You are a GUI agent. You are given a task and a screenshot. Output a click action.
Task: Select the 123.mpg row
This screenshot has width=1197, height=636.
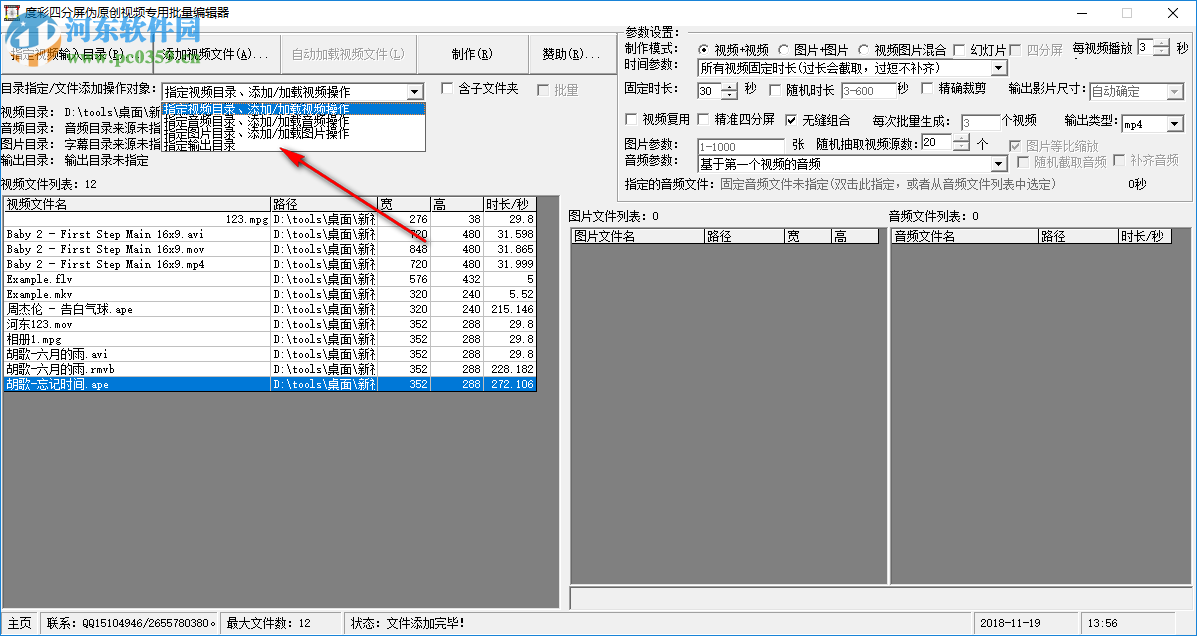(270, 219)
